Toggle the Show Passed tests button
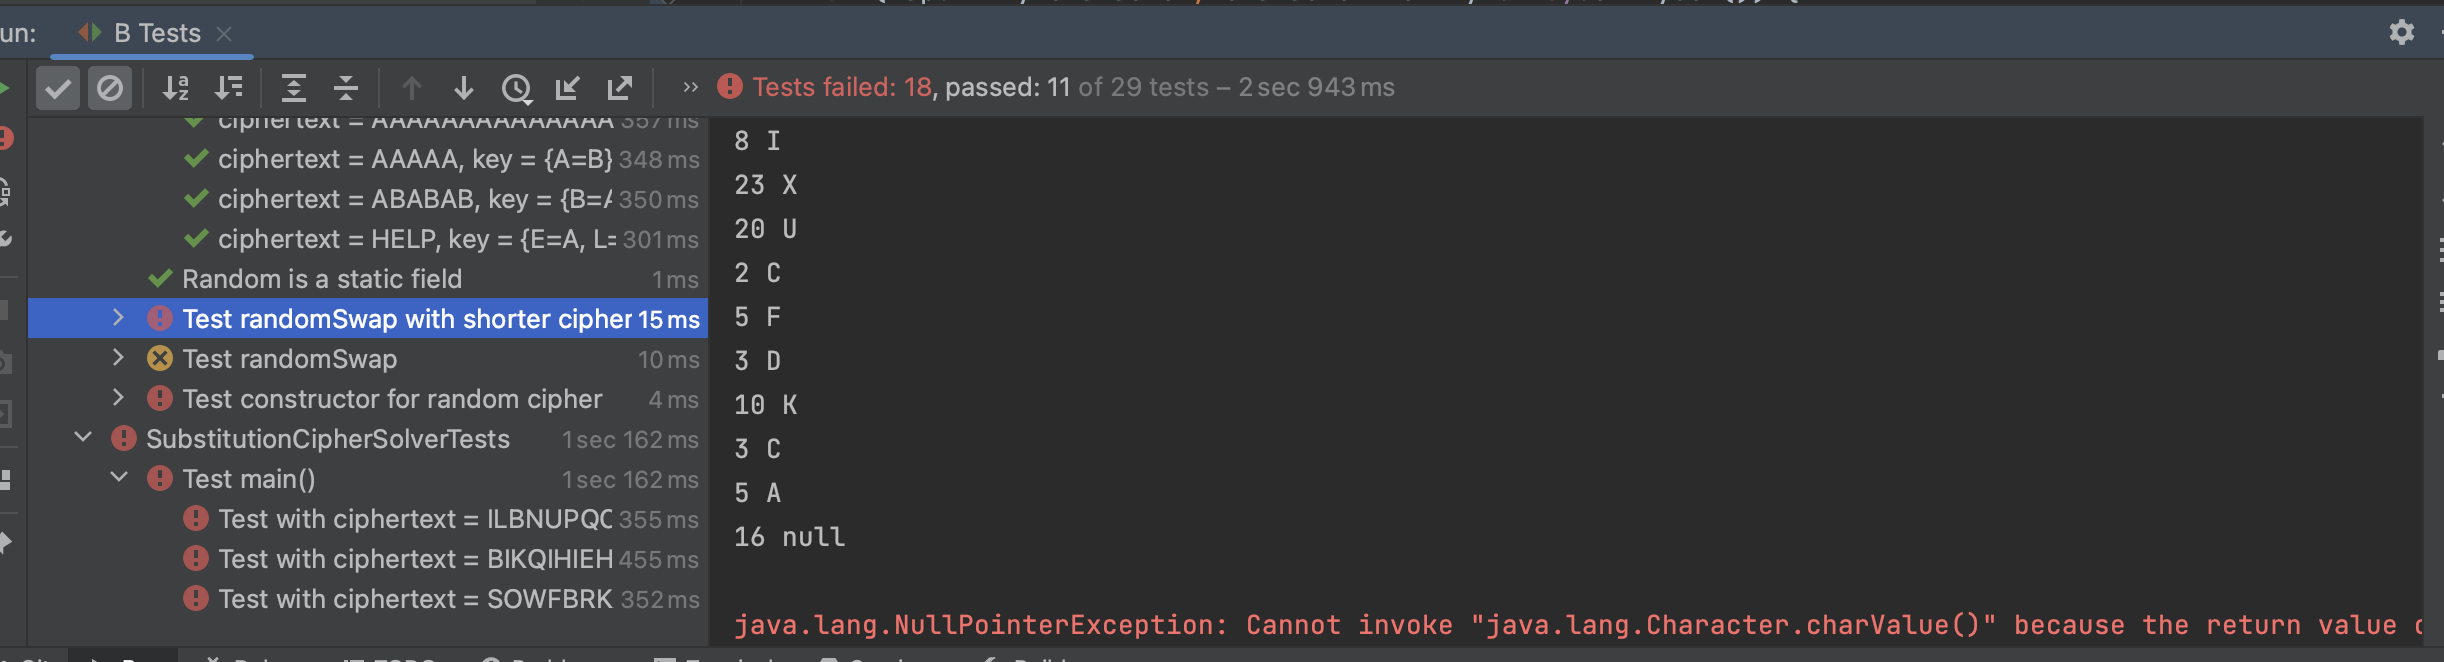This screenshot has height=662, width=2444. point(58,88)
